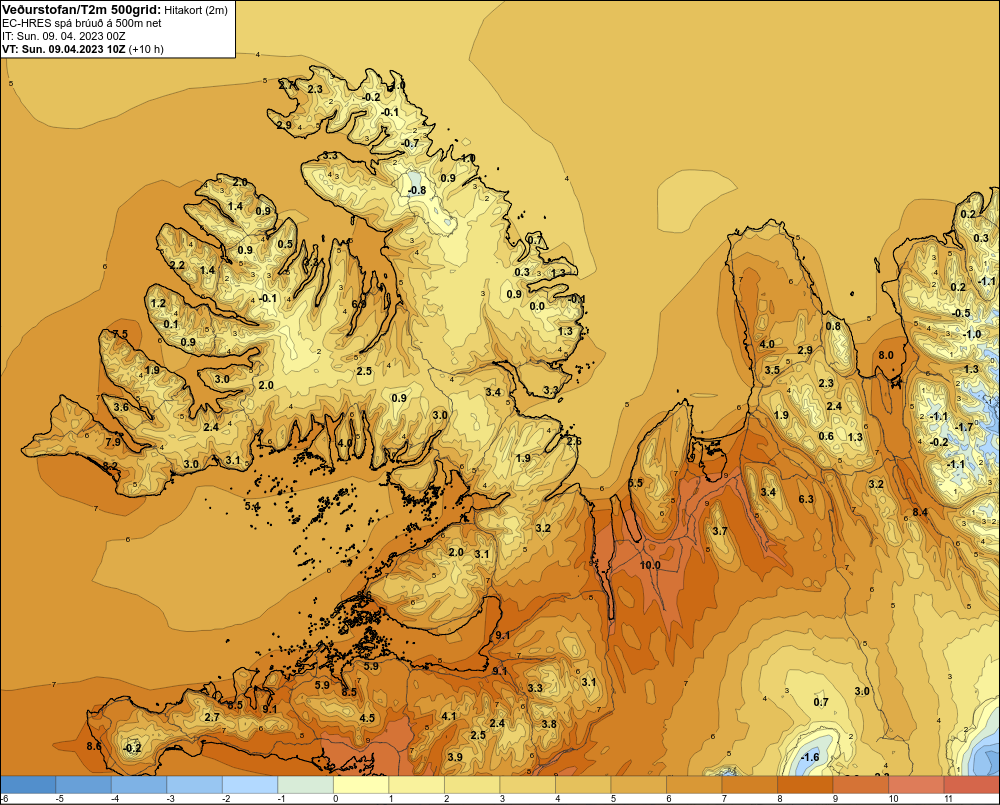Image resolution: width=1000 pixels, height=805 pixels.
Task: Click the '-0.8' temperature value
Action: tap(416, 190)
